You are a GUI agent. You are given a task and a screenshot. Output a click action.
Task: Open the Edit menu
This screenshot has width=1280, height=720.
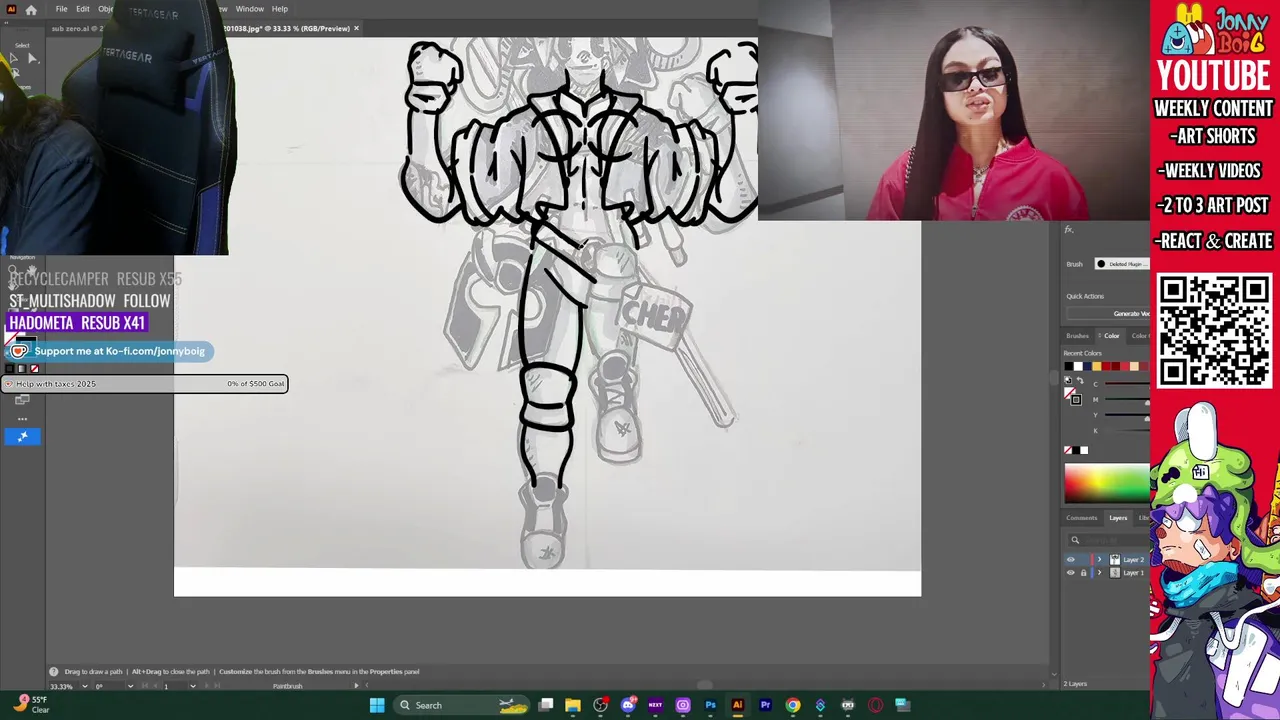[x=83, y=9]
